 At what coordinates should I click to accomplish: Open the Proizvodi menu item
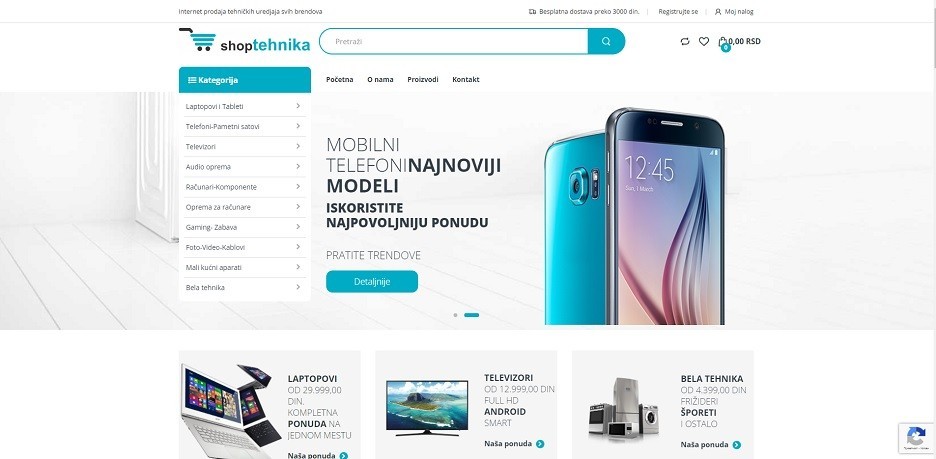(423, 79)
